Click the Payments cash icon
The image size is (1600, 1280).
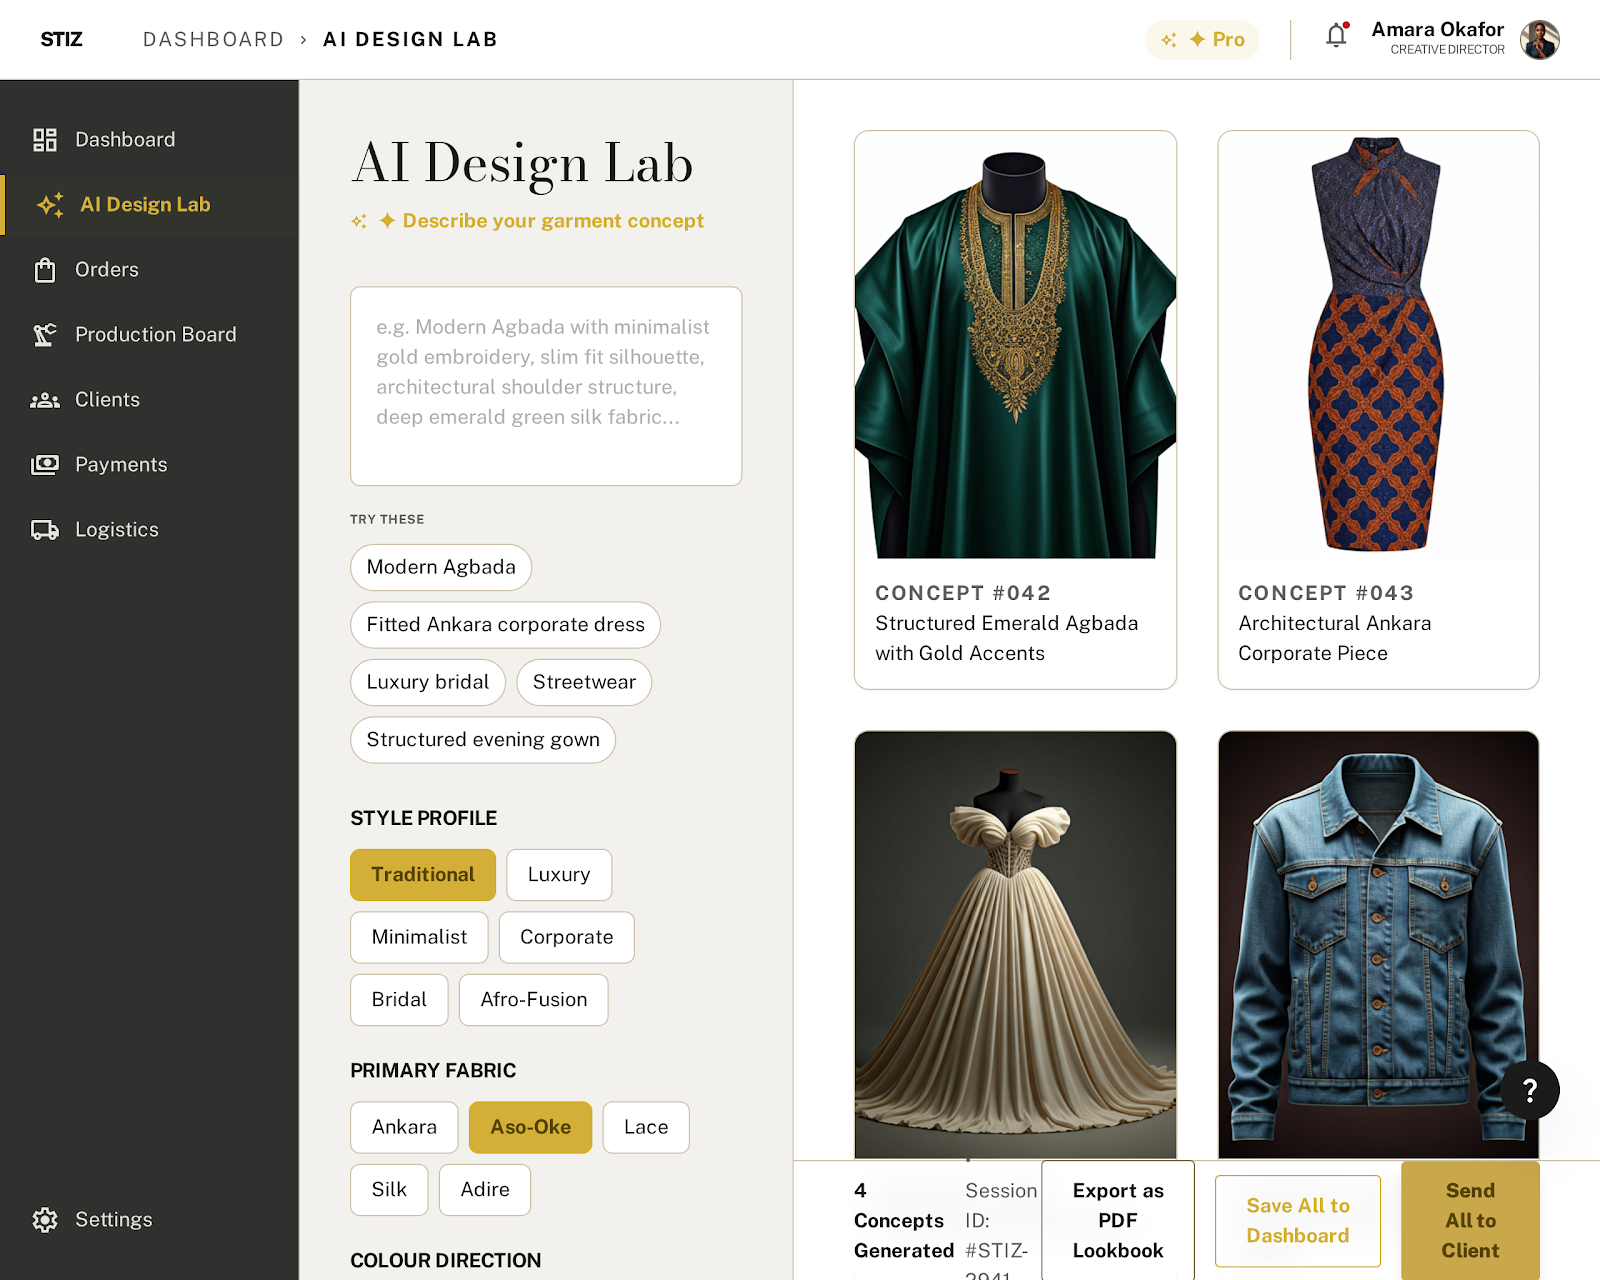(x=45, y=465)
